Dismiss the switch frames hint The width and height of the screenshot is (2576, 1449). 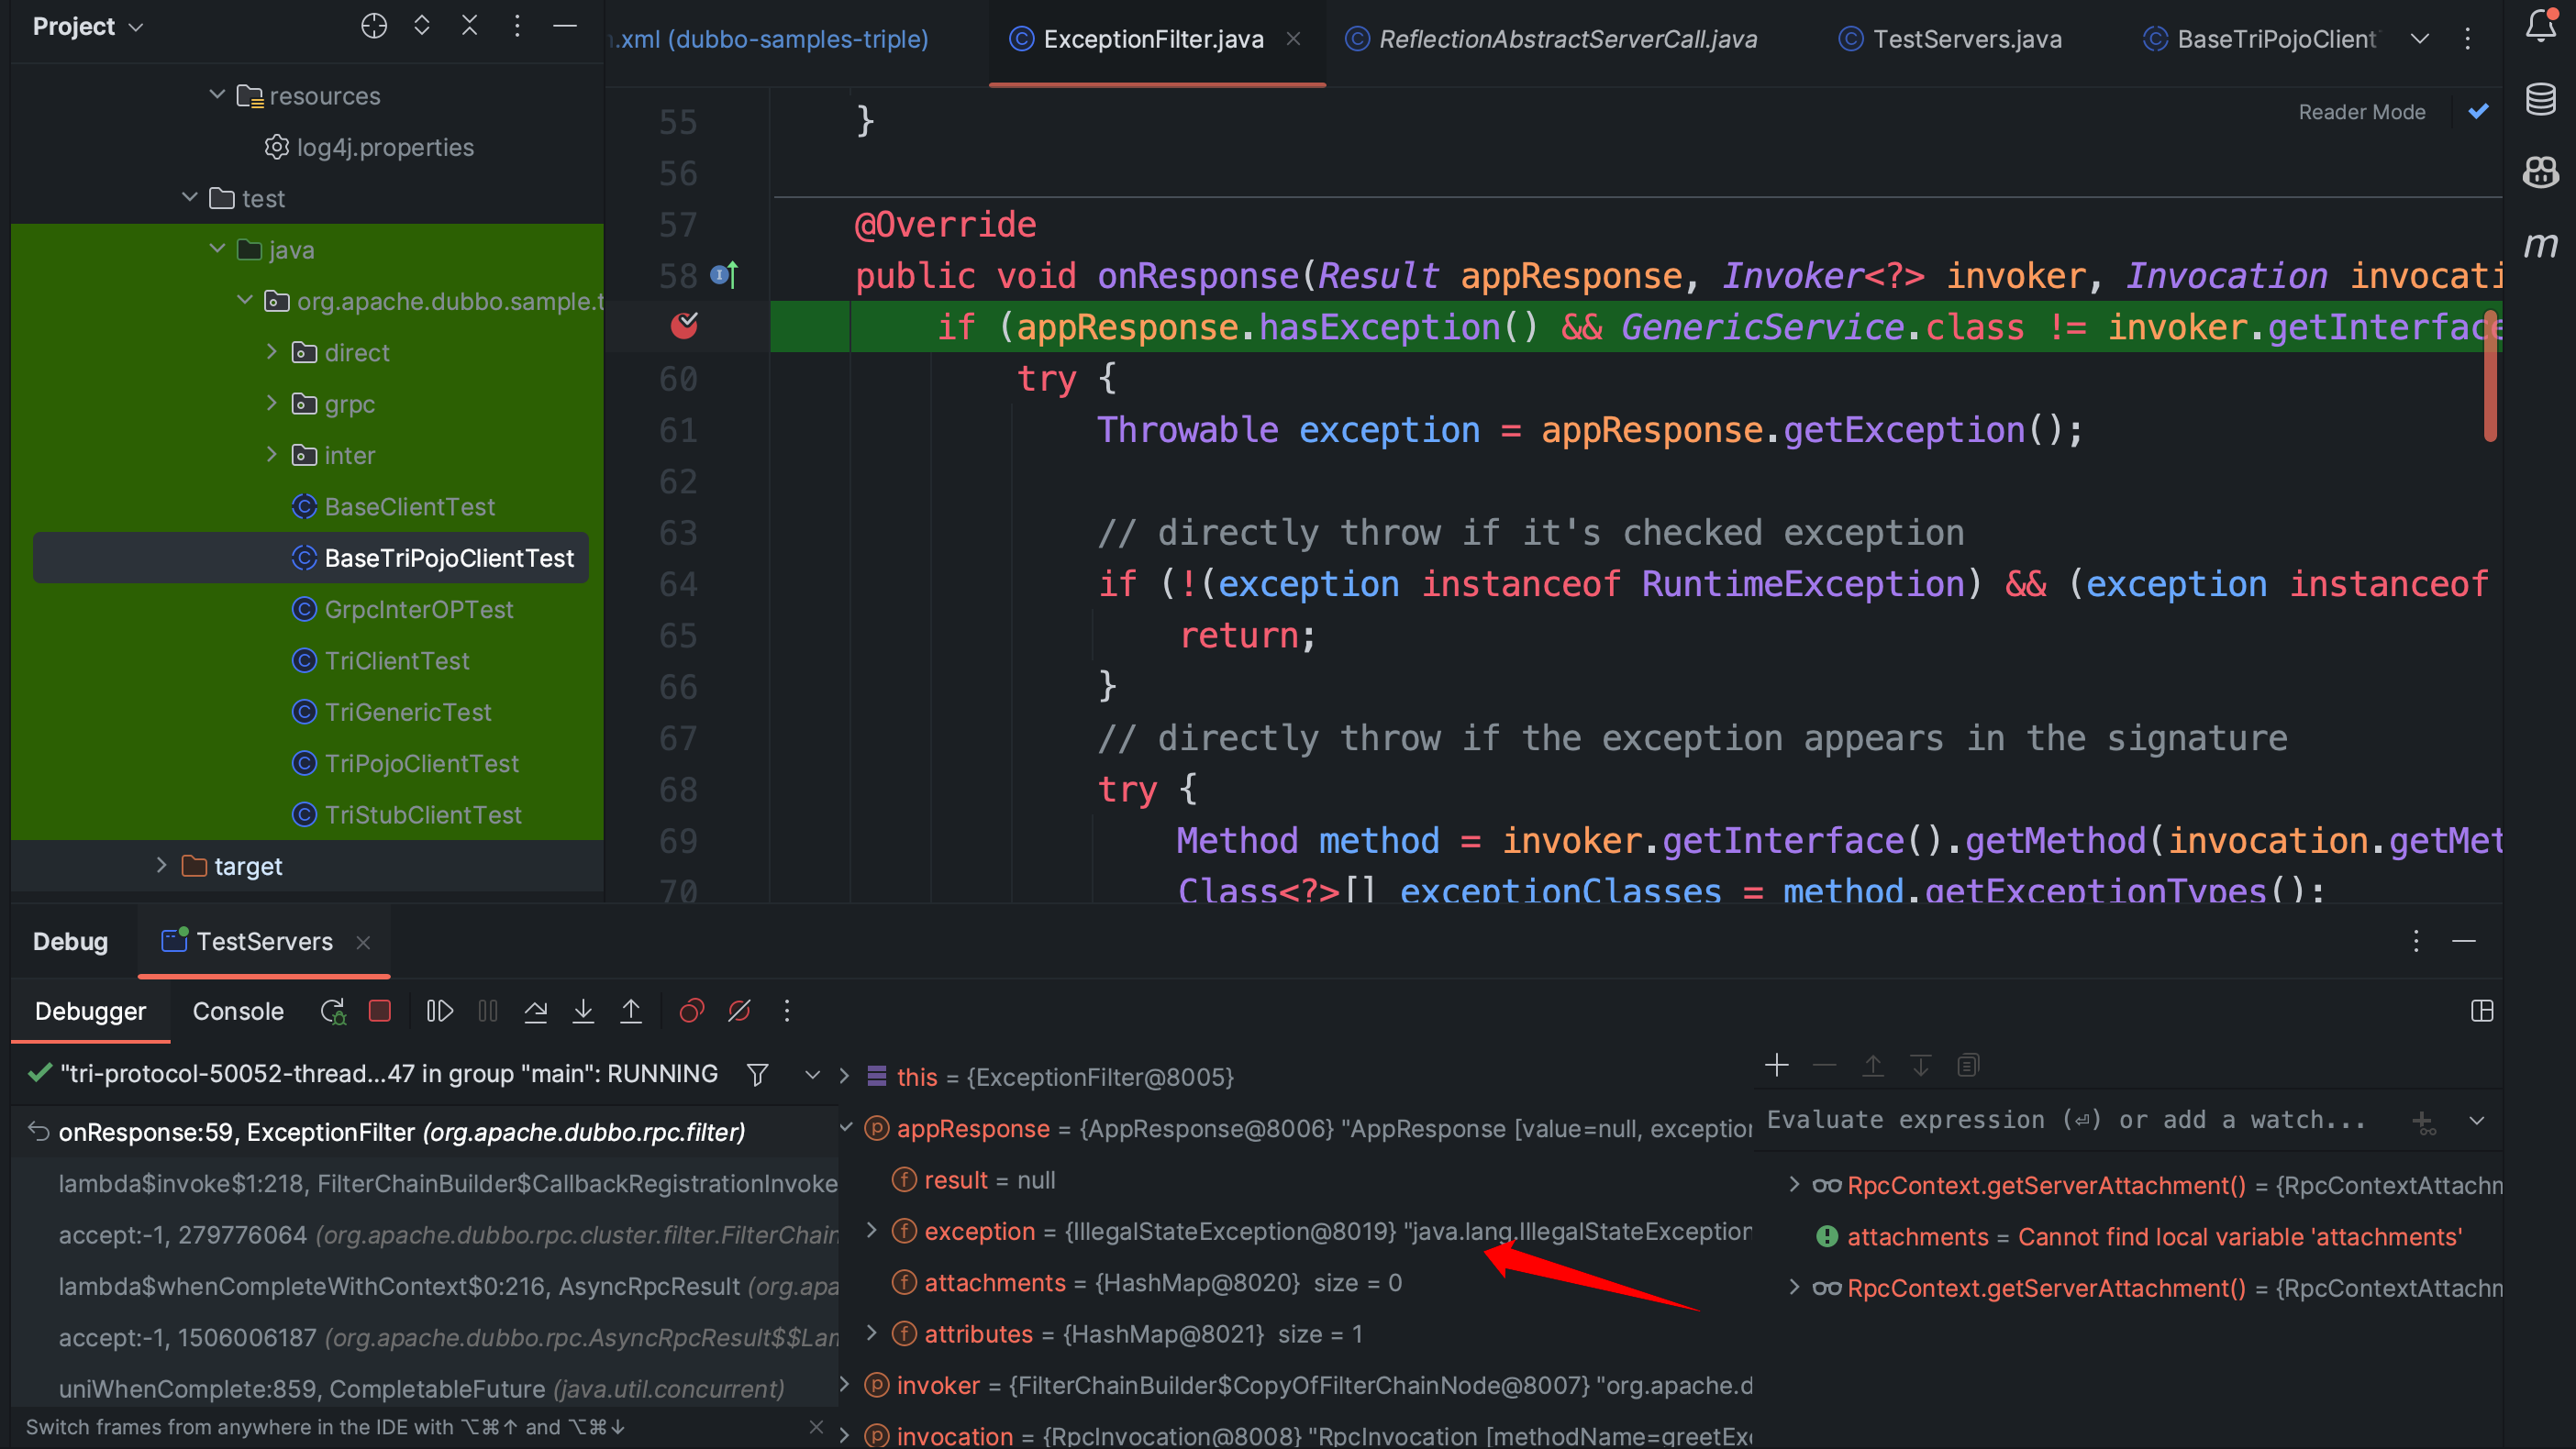click(816, 1427)
